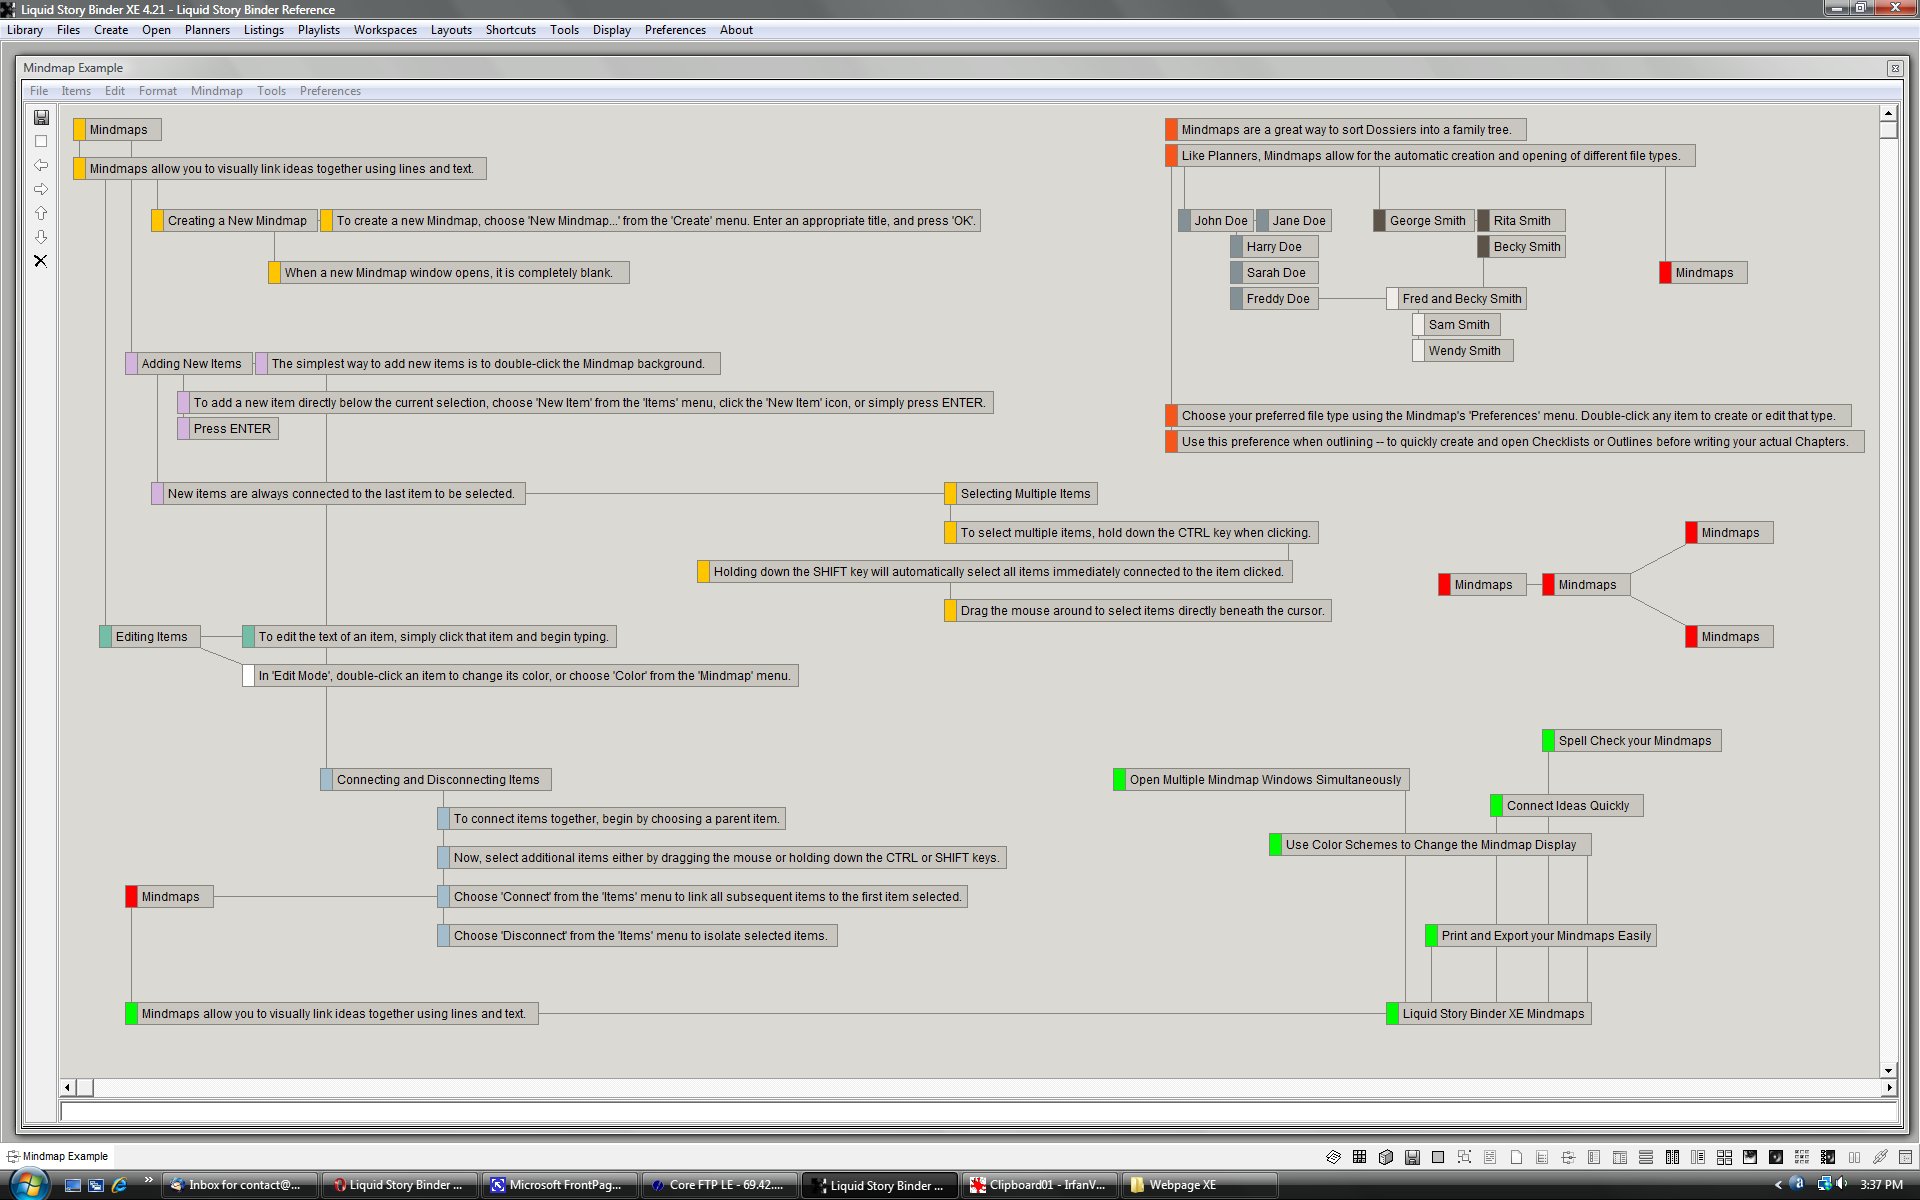This screenshot has width=1920, height=1200.
Task: Click orange swatch of 'Selecting Multiple Items'
Action: 950,494
